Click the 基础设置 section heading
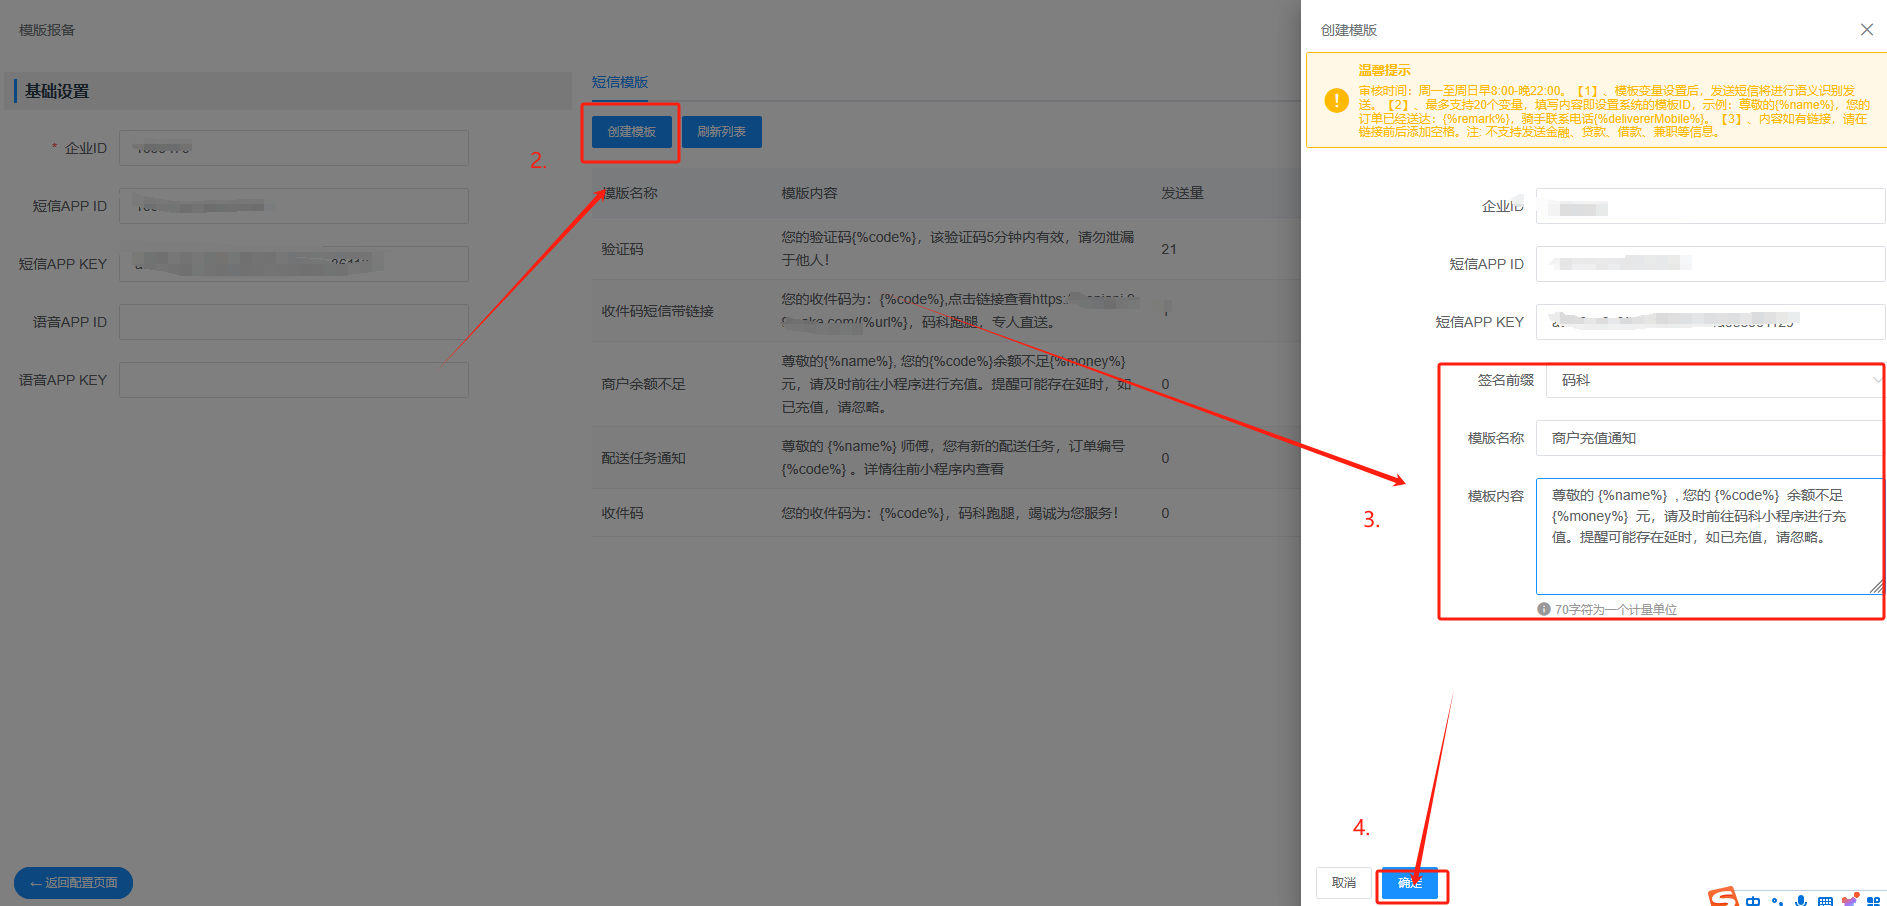The width and height of the screenshot is (1887, 906). pyautogui.click(x=57, y=91)
